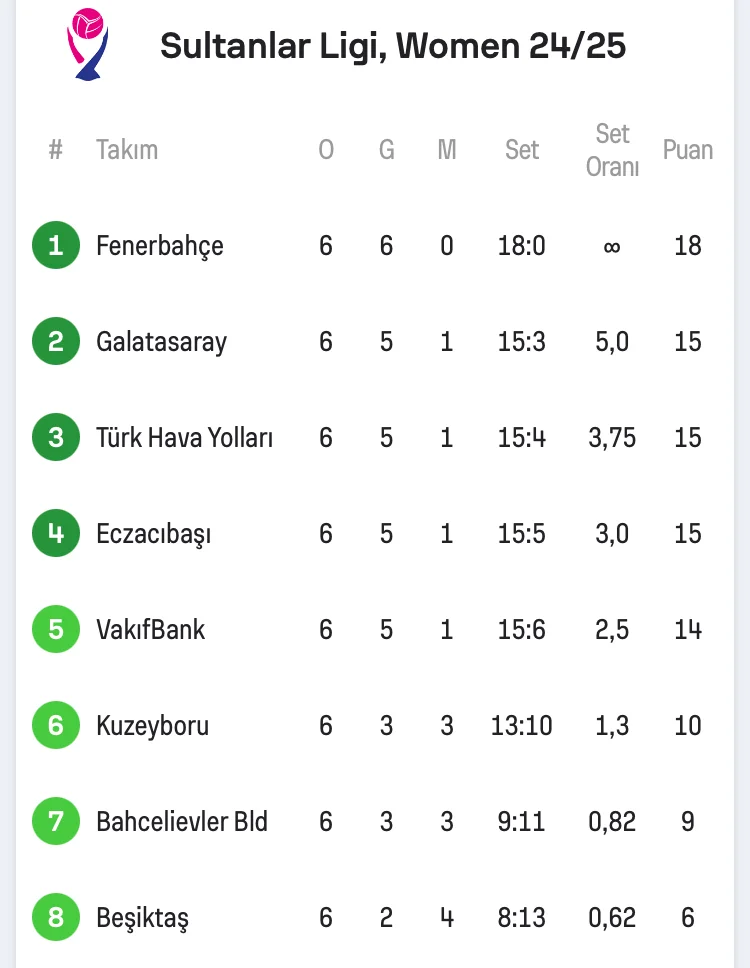Screen dimensions: 750x968
Task: Click the rank 3 position badge
Action: [56, 437]
